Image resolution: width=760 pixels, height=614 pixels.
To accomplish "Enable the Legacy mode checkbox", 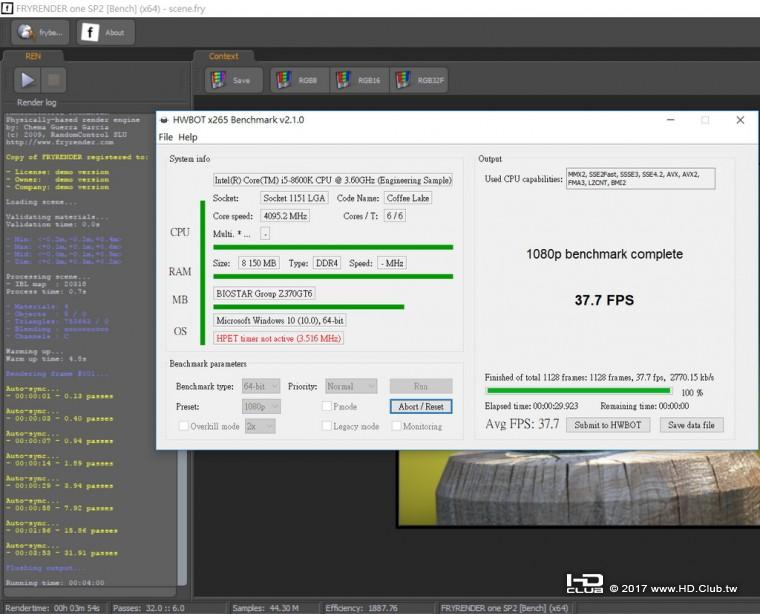I will pos(327,426).
